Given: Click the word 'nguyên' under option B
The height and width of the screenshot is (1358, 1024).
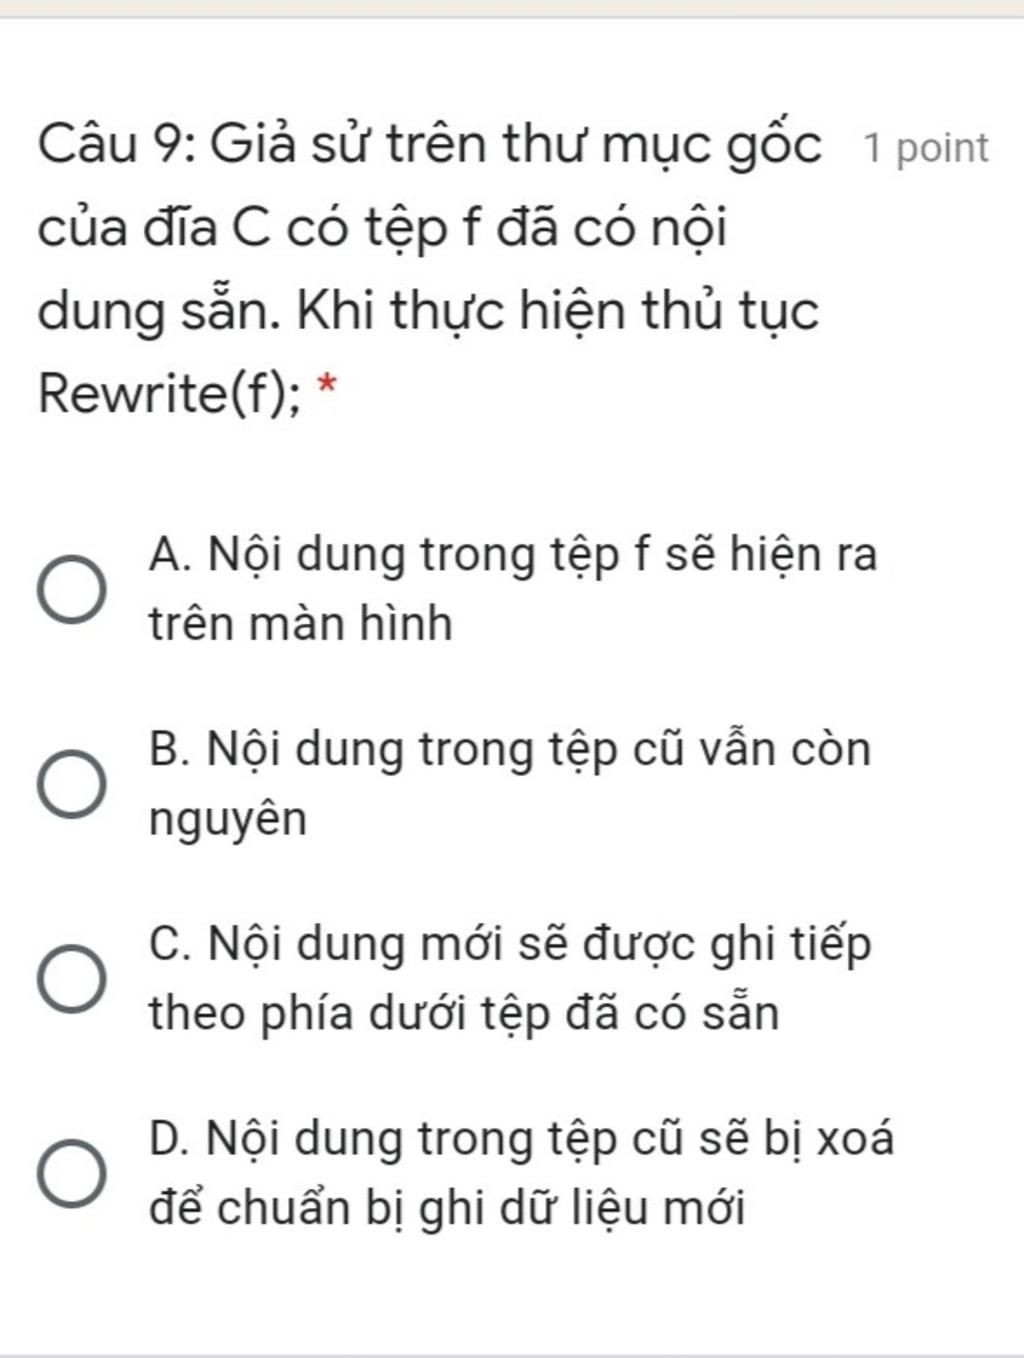Looking at the screenshot, I should (x=228, y=822).
